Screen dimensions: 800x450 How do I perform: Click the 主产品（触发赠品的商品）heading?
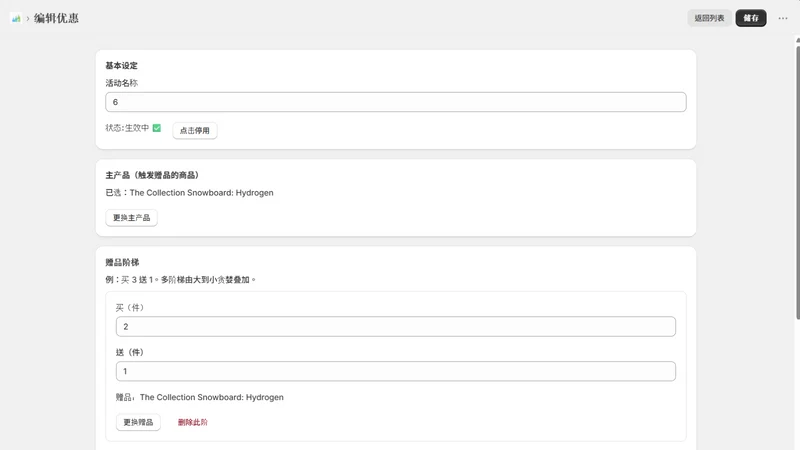click(x=152, y=175)
